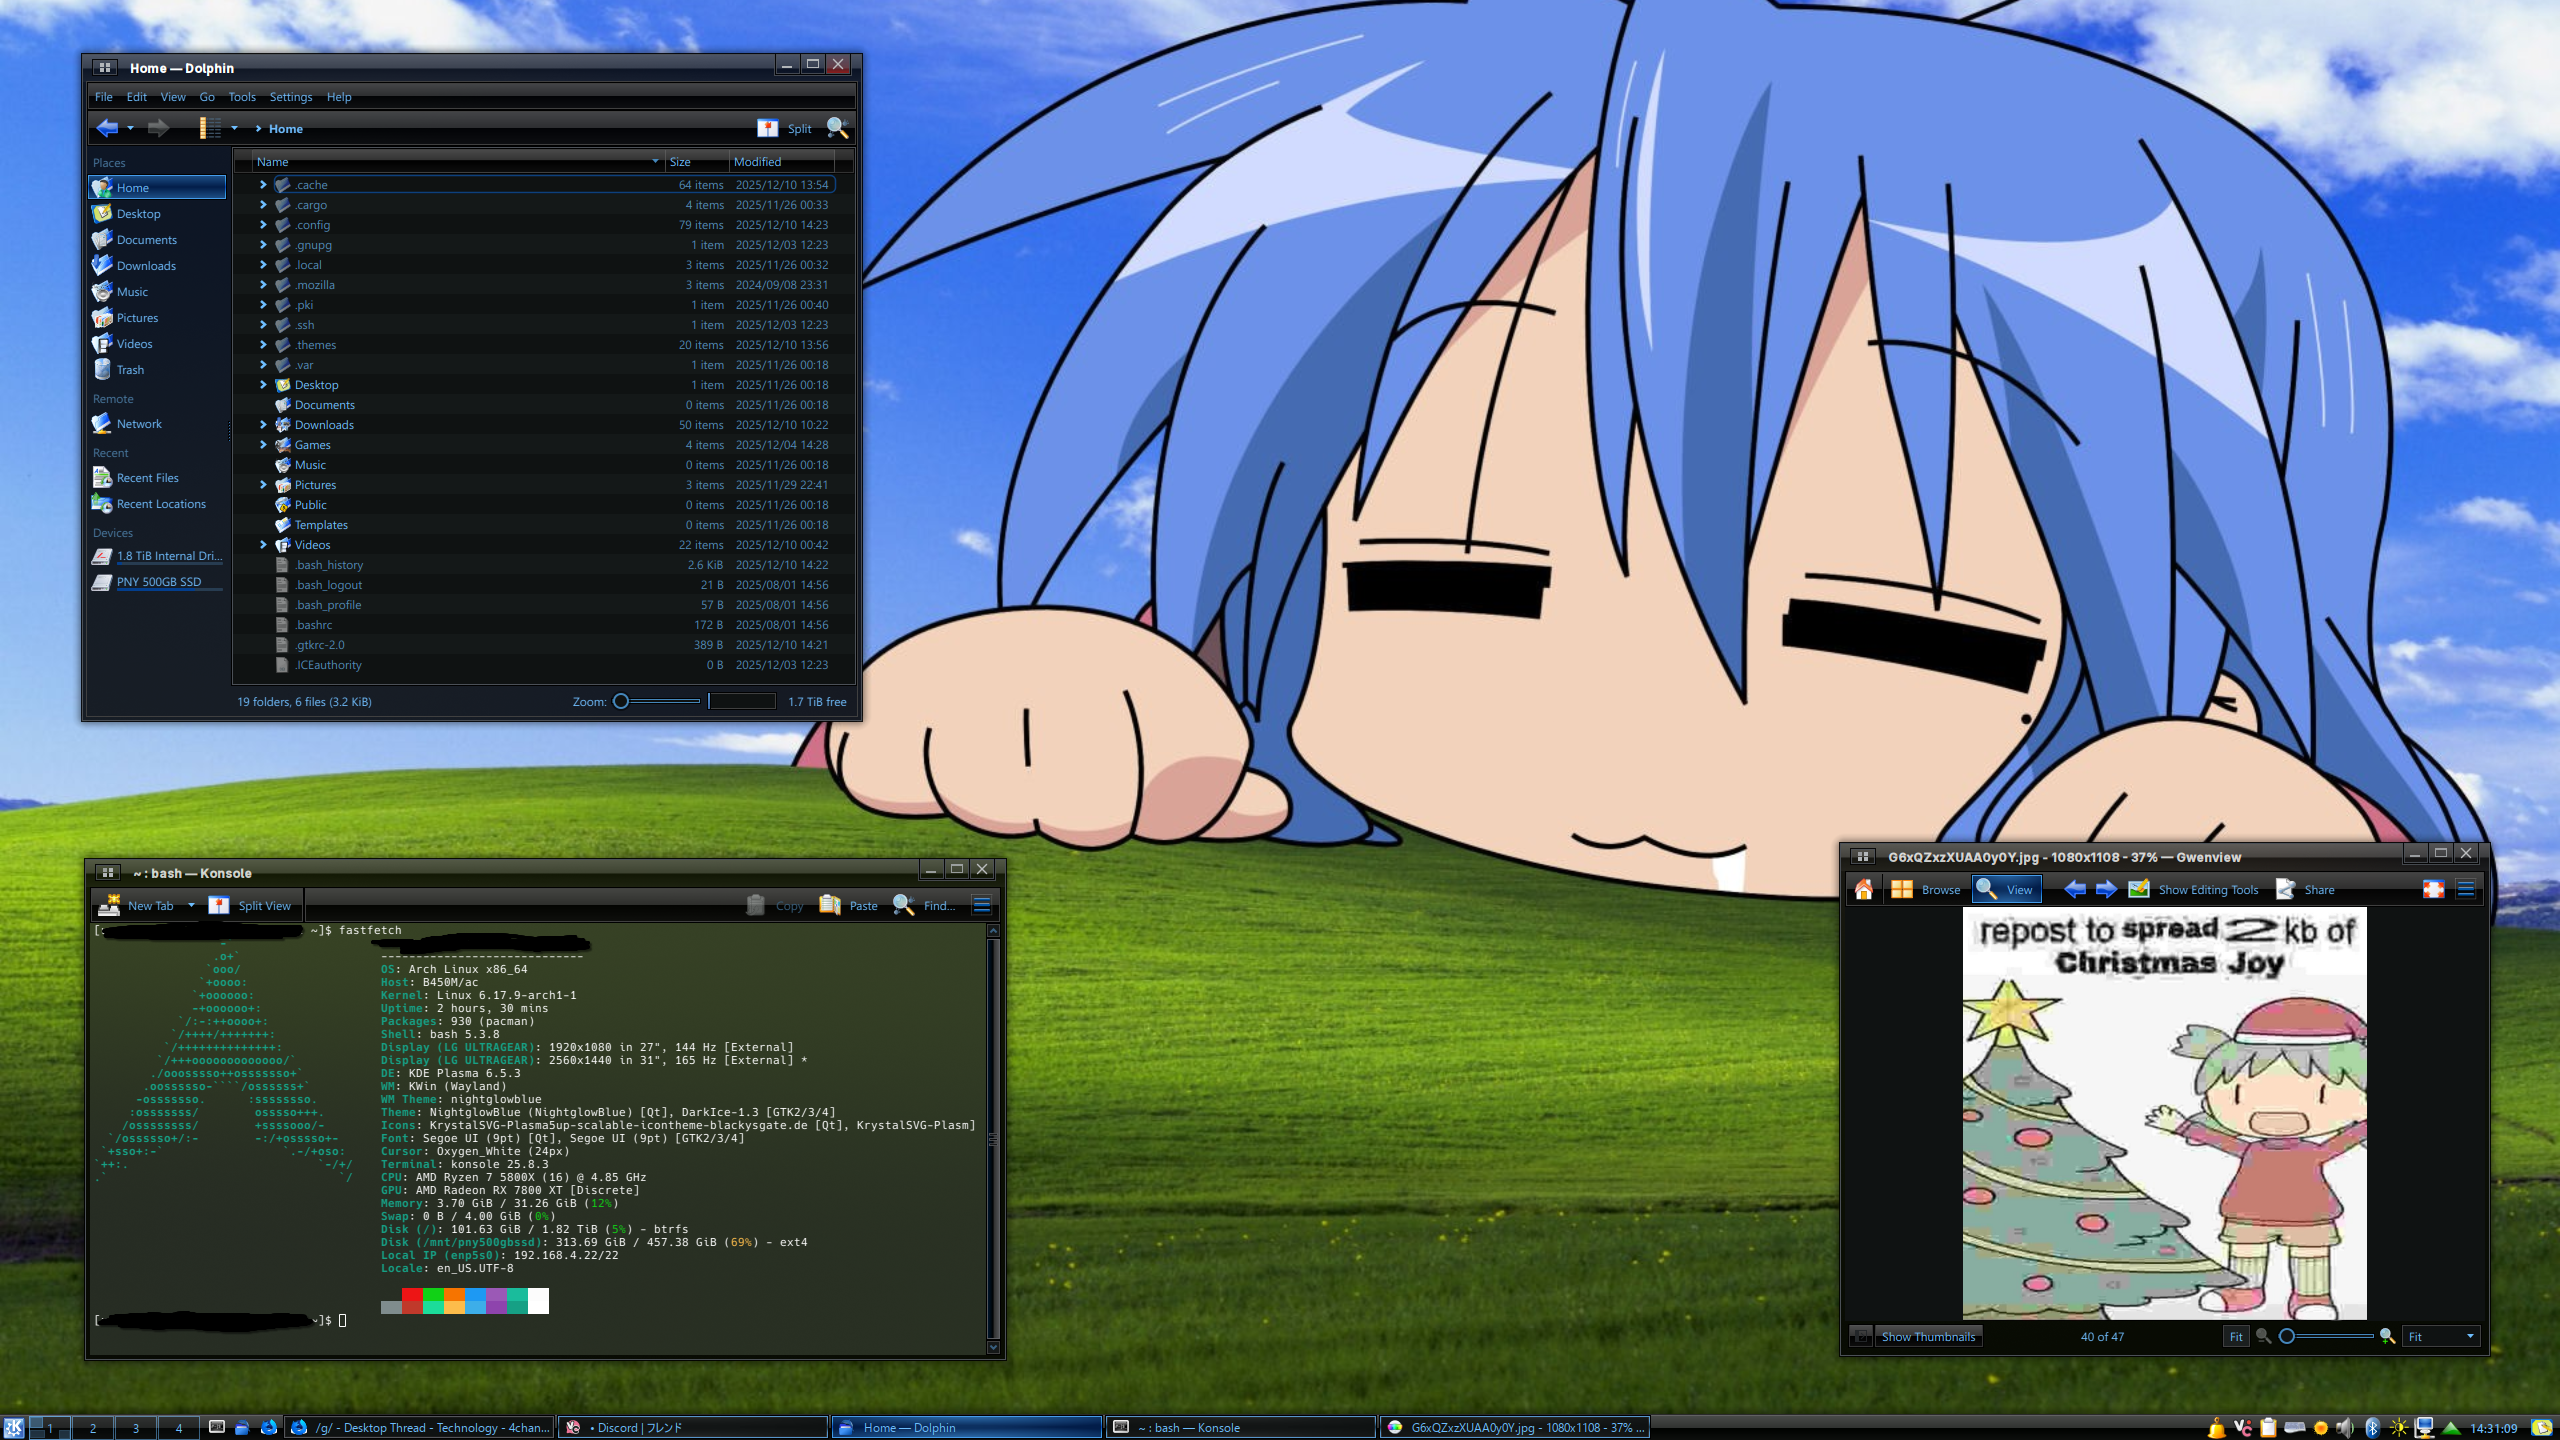Open the Tools menu in Dolphin
Image resolution: width=2560 pixels, height=1440 pixels.
click(x=241, y=97)
